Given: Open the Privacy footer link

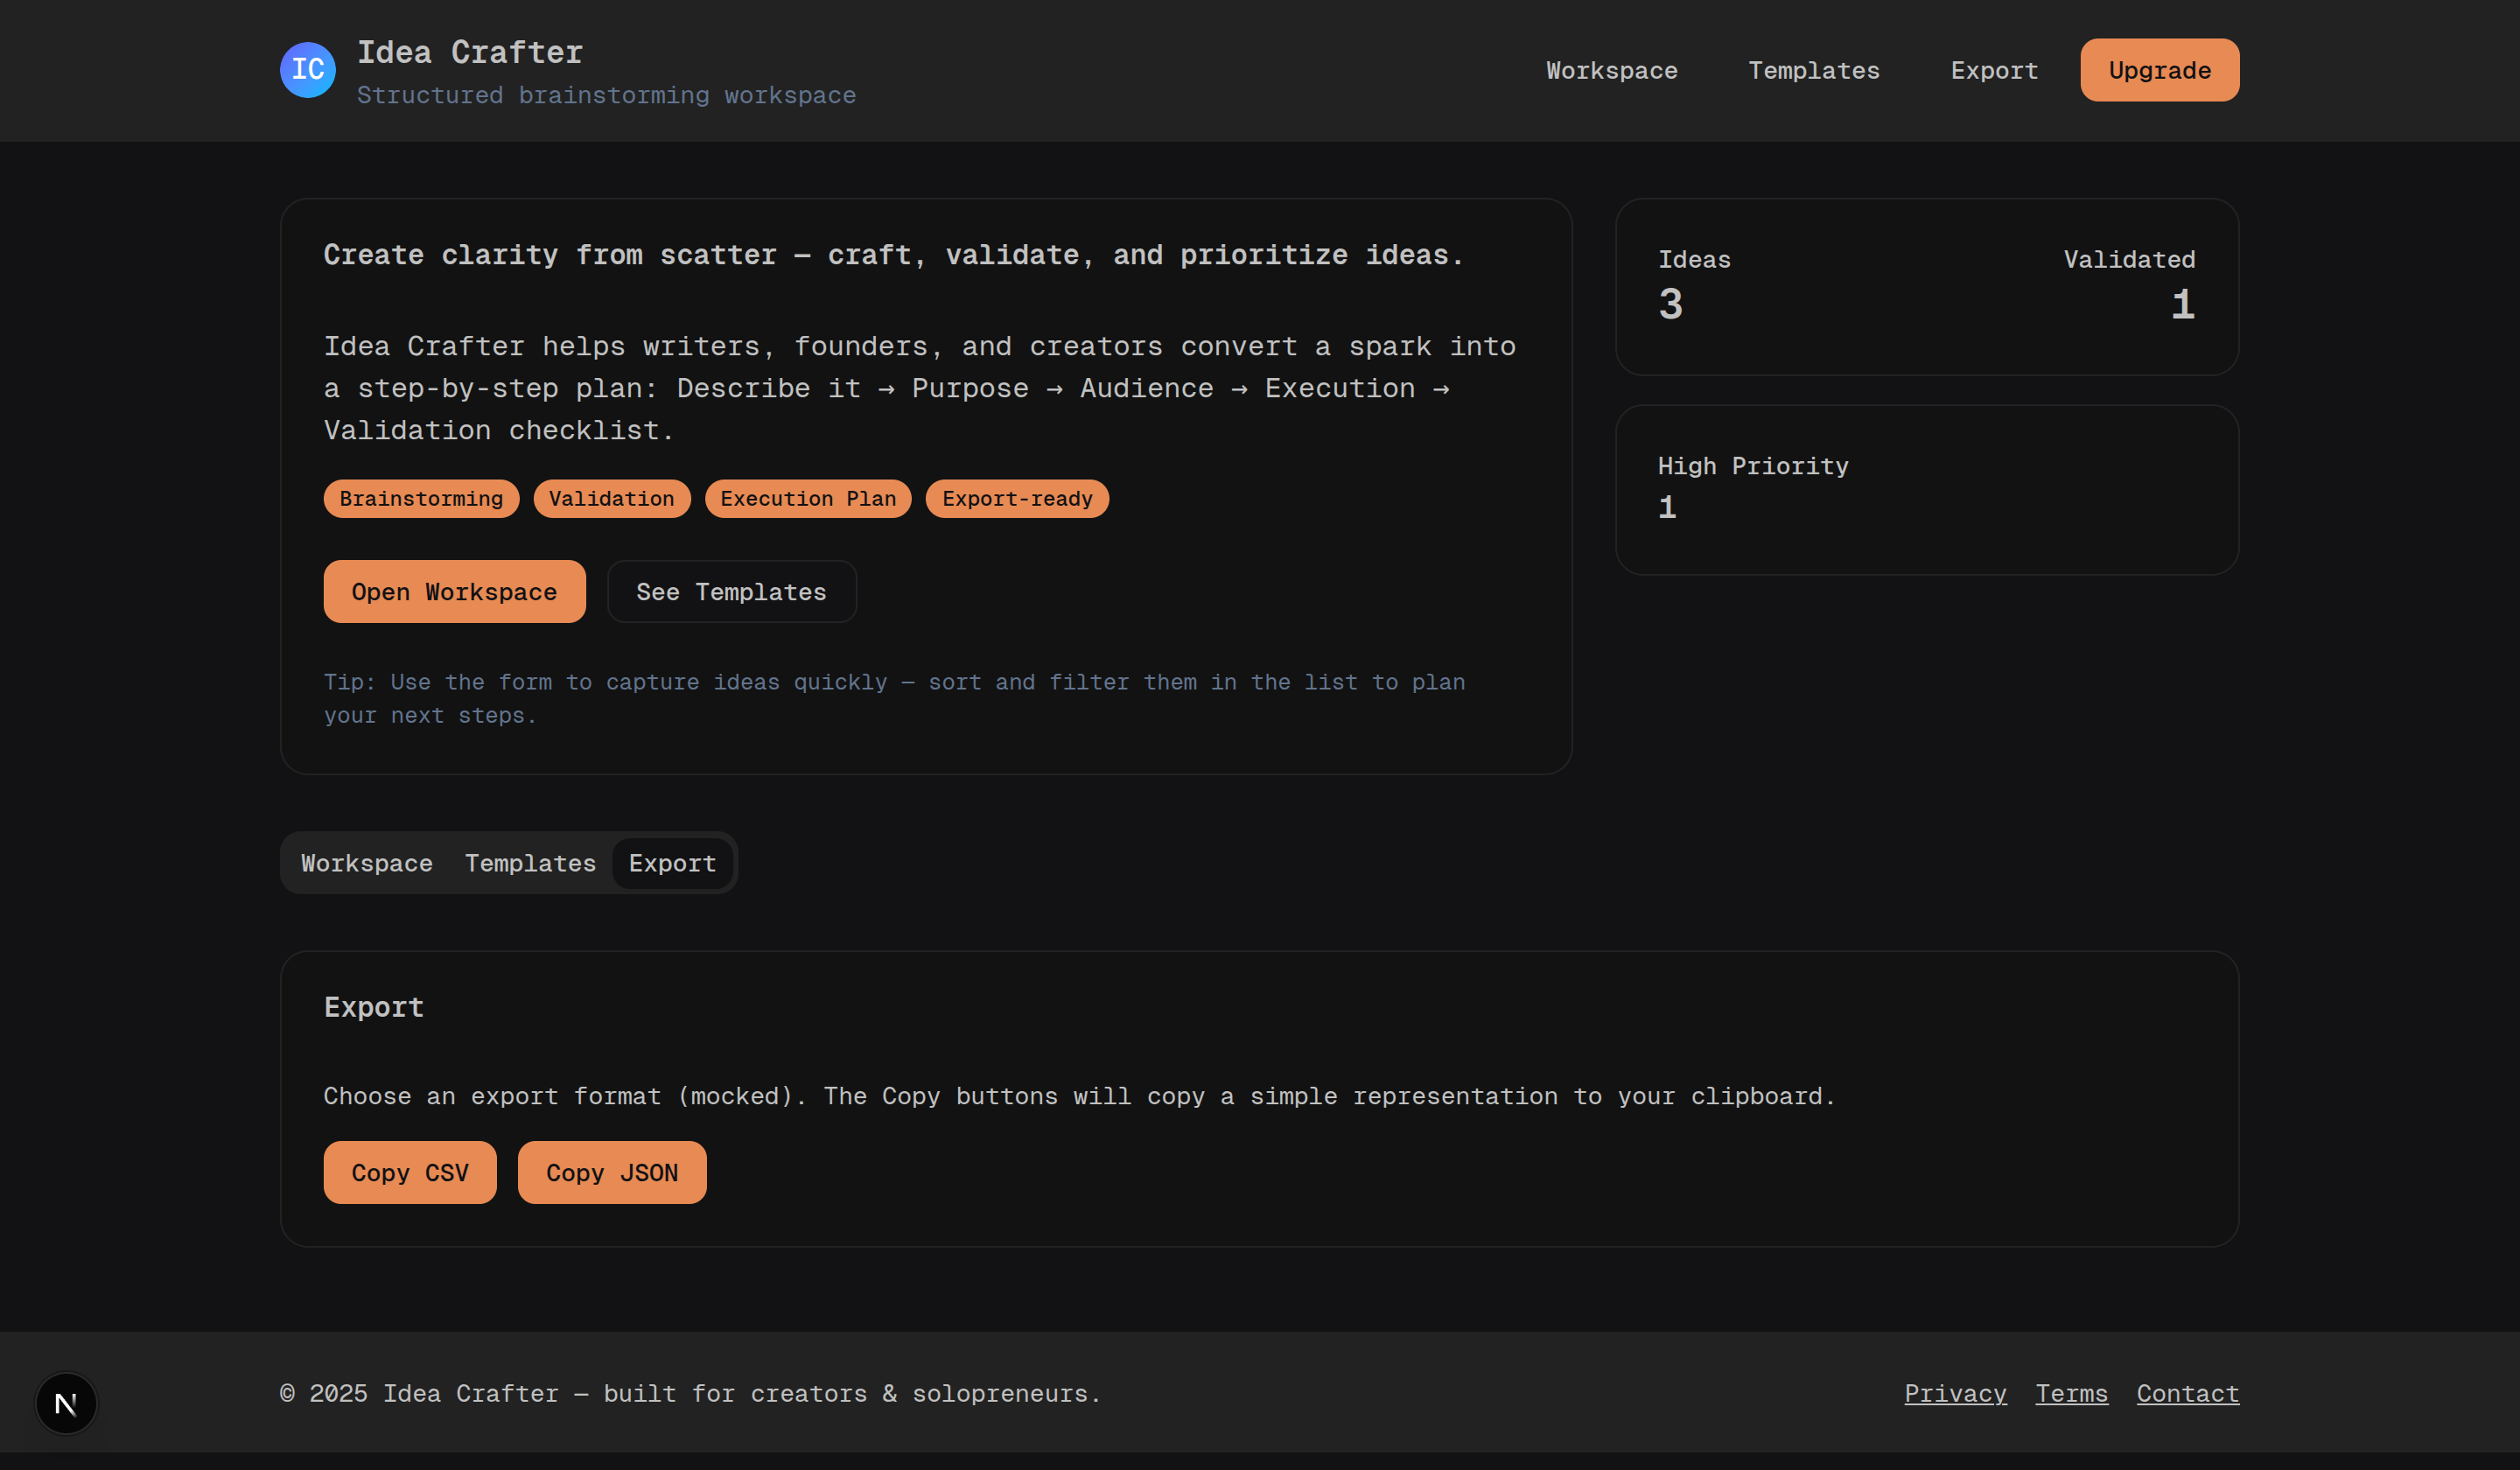Looking at the screenshot, I should click(x=1954, y=1393).
